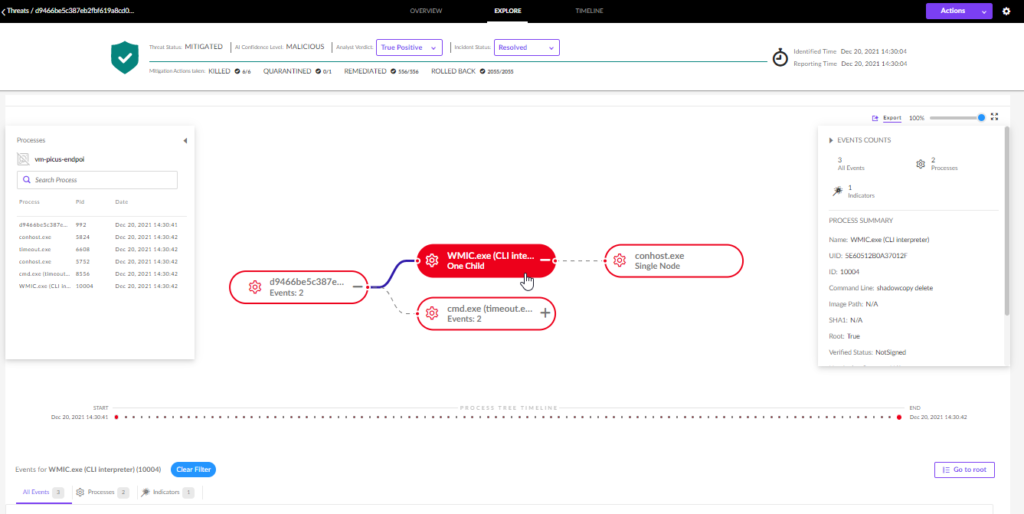
Task: Click the Clear Filter button
Action: tap(193, 469)
